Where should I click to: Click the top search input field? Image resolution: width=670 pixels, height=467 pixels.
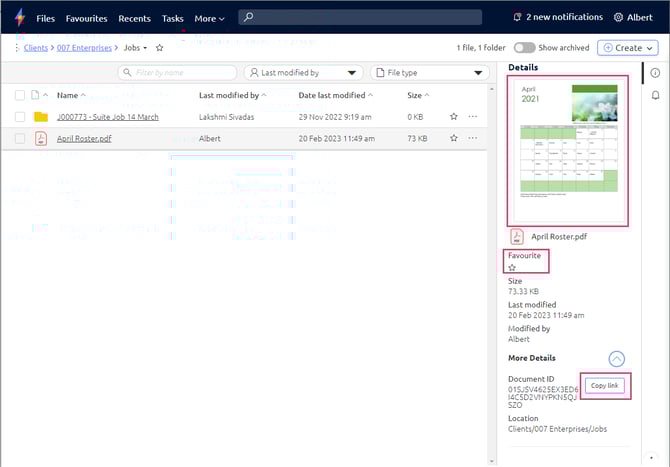click(x=360, y=17)
